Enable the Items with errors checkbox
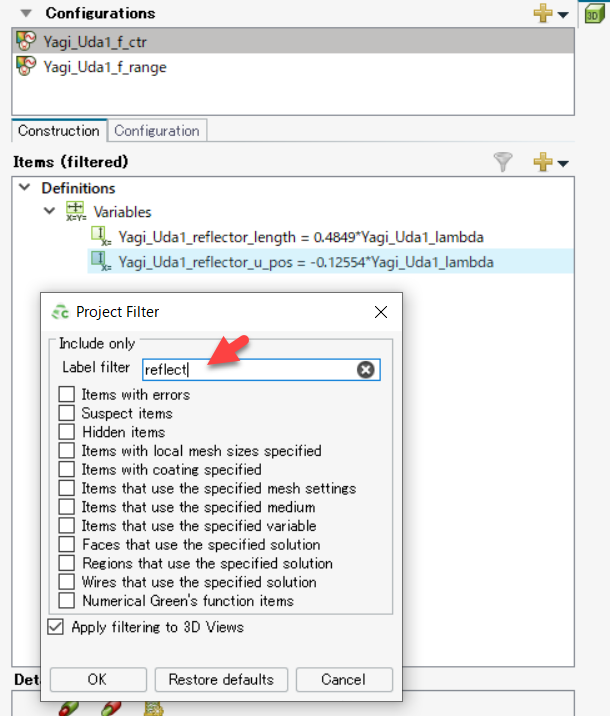 [67, 394]
